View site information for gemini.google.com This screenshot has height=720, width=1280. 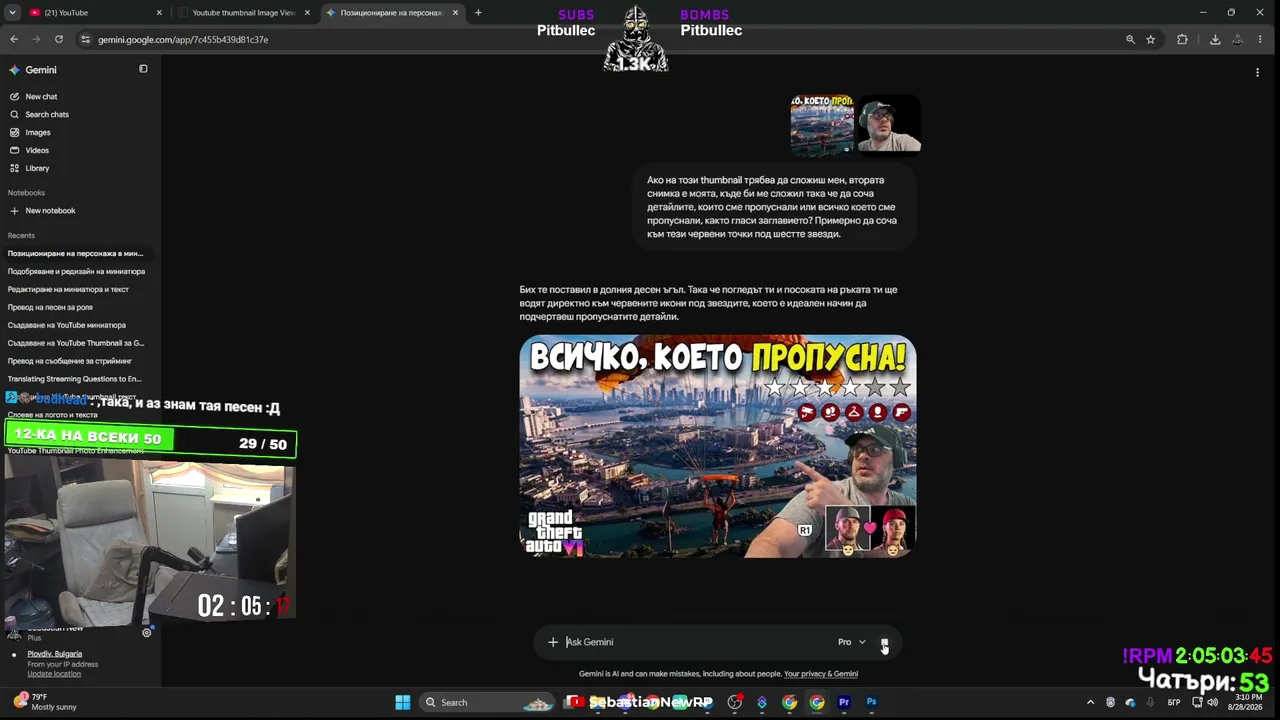click(85, 40)
